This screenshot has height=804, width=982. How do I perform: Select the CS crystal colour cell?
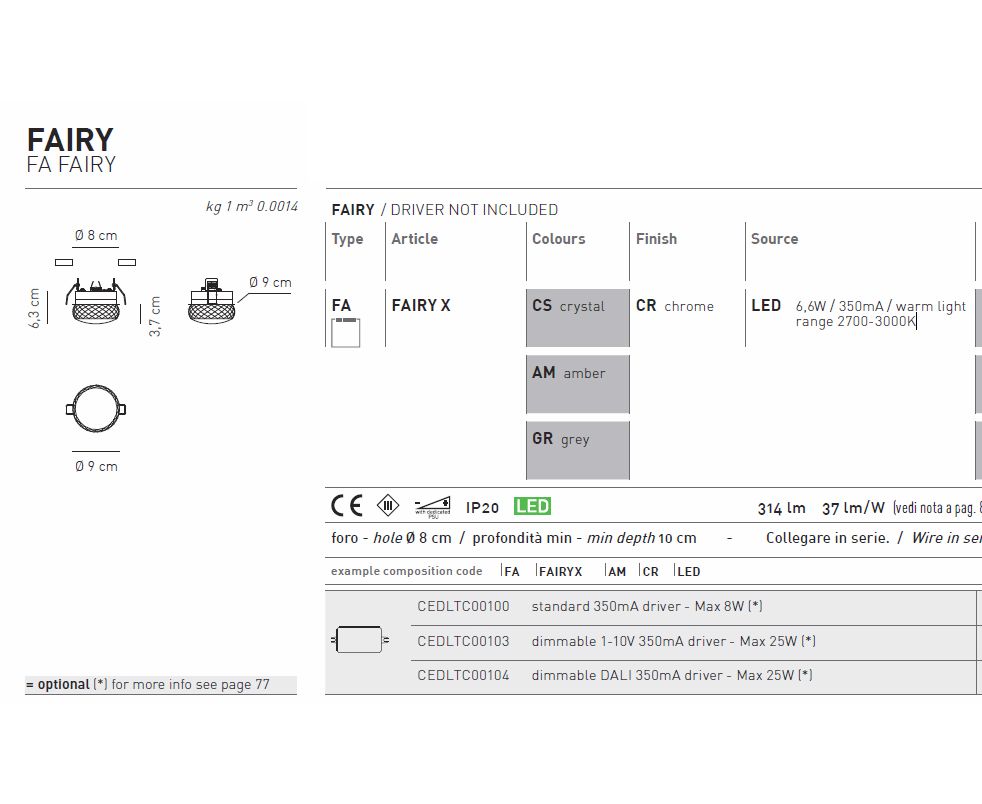(577, 318)
